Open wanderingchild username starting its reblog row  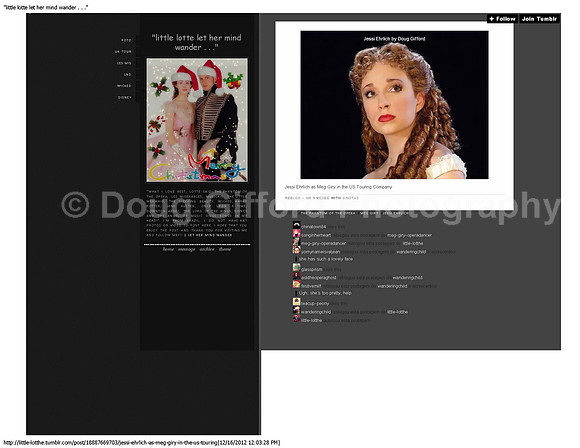316,312
